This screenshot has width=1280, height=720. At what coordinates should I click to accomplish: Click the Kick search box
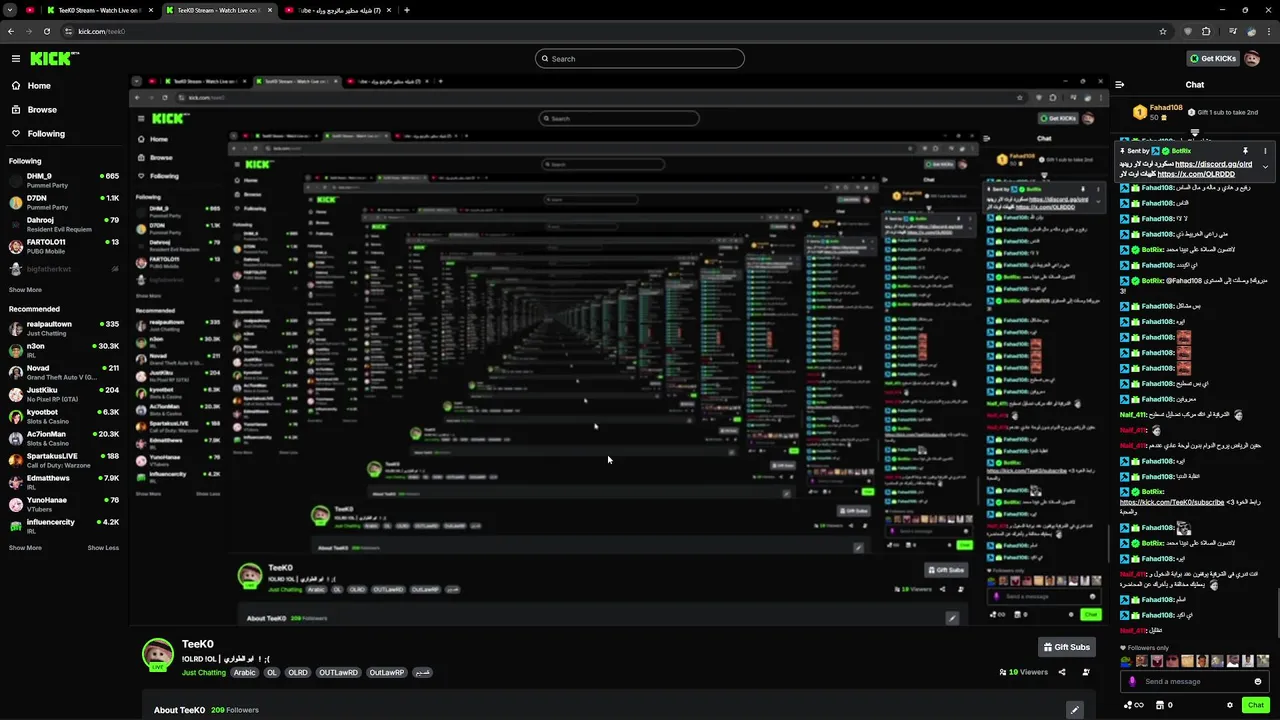point(640,59)
